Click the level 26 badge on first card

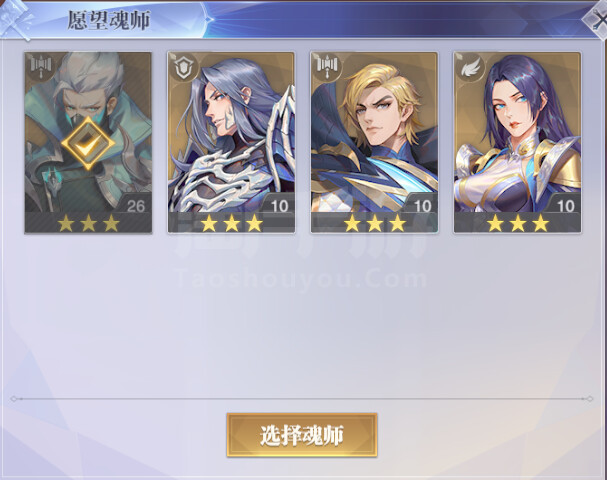click(135, 205)
